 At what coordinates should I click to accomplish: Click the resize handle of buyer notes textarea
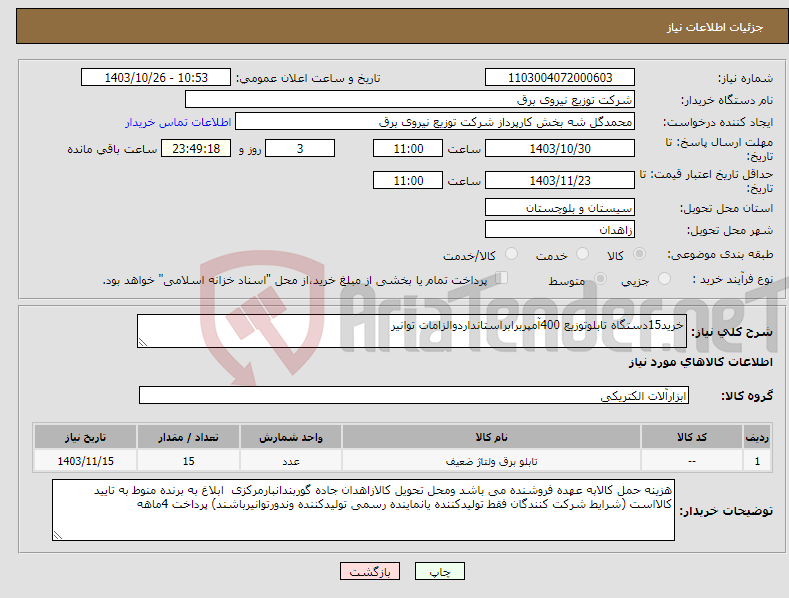(58, 535)
